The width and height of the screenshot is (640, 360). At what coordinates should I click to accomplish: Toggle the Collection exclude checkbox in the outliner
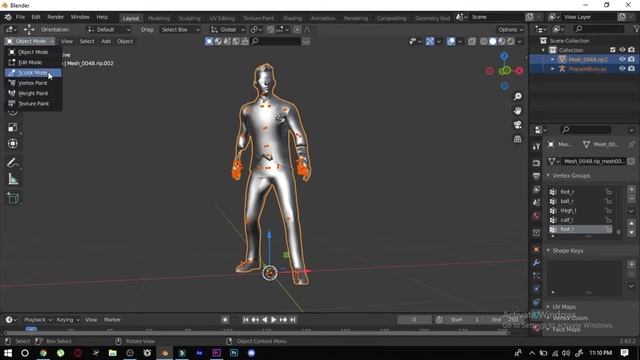coord(613,50)
